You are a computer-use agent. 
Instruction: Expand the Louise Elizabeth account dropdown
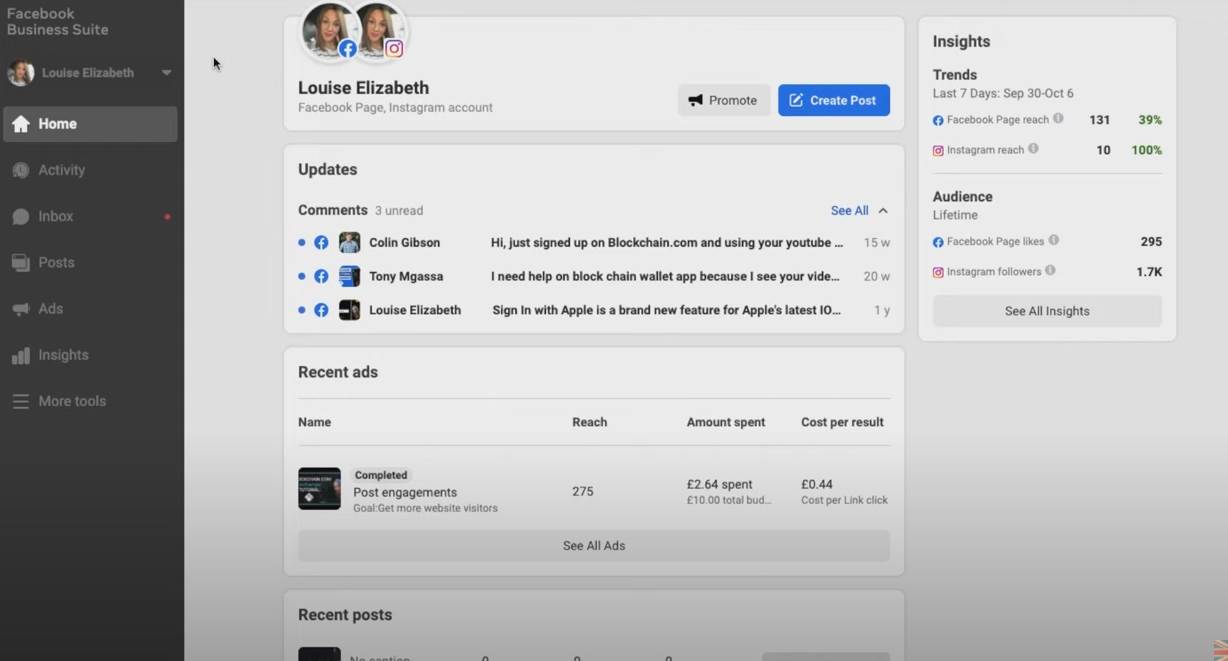tap(166, 73)
